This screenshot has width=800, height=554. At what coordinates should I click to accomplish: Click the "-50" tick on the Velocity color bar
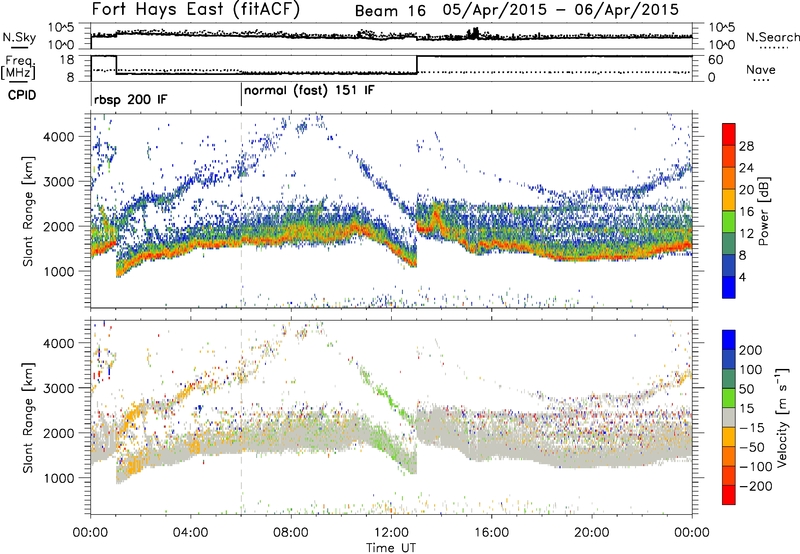click(x=752, y=447)
